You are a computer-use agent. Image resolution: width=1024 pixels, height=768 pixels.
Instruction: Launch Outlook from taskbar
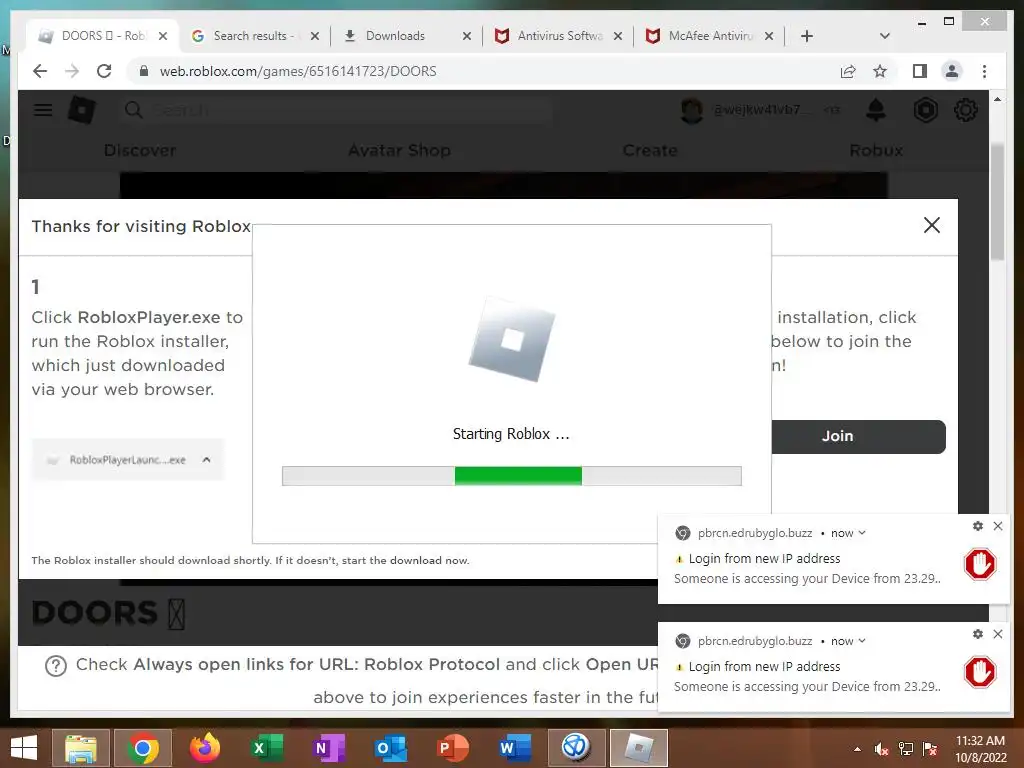(x=391, y=748)
